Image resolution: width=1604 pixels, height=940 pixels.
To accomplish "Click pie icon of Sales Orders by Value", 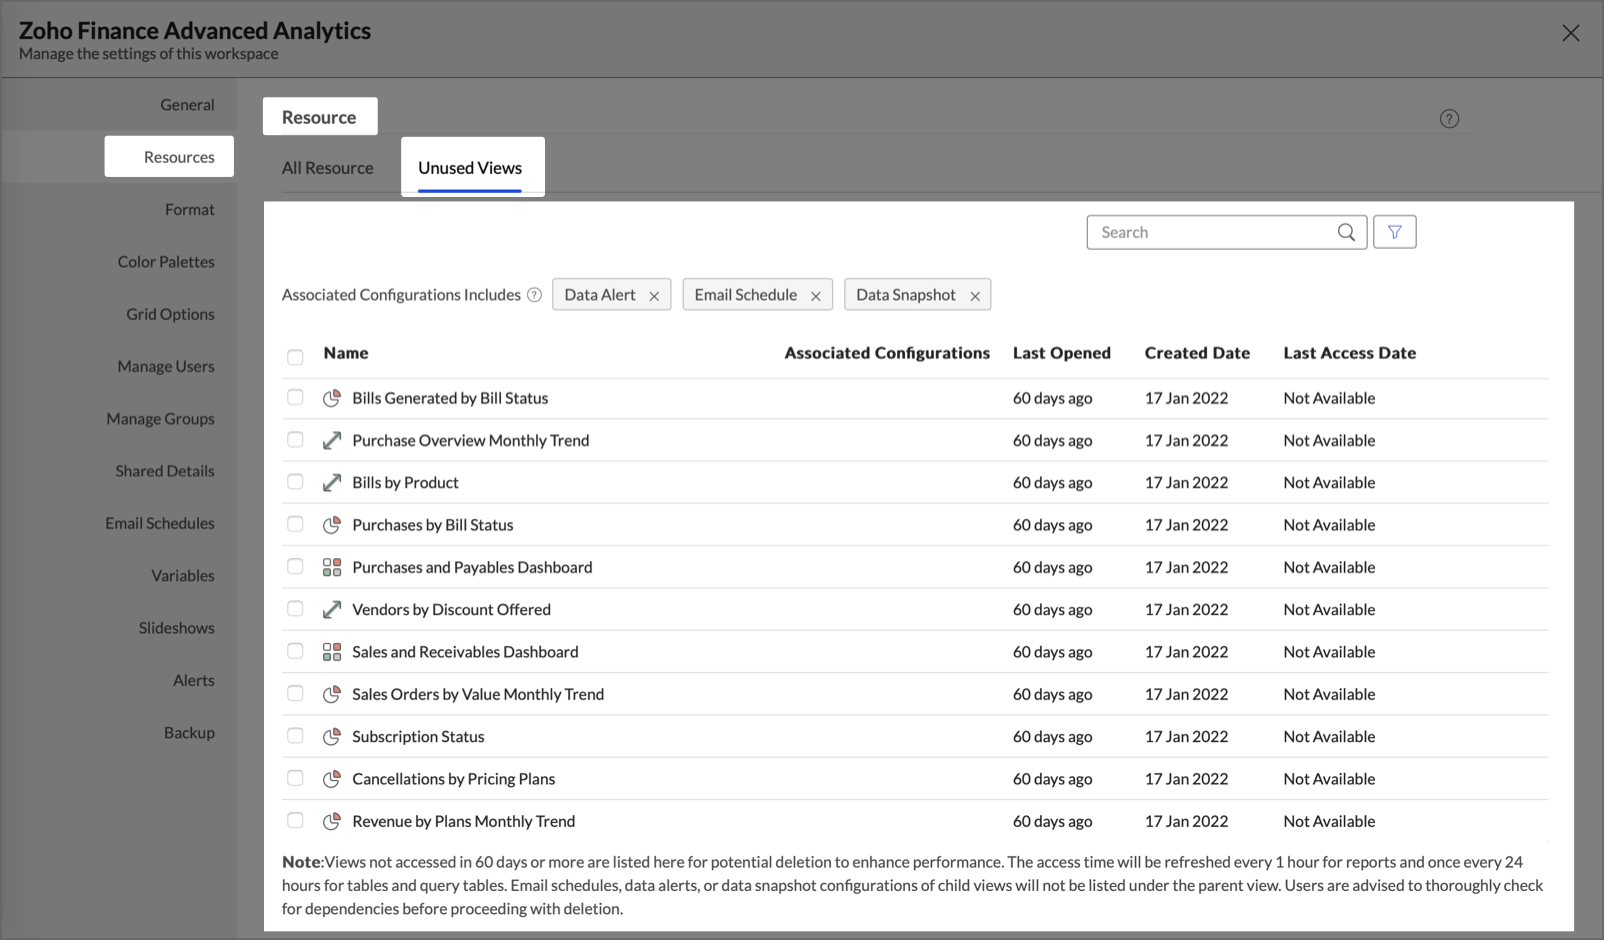I will 332,694.
